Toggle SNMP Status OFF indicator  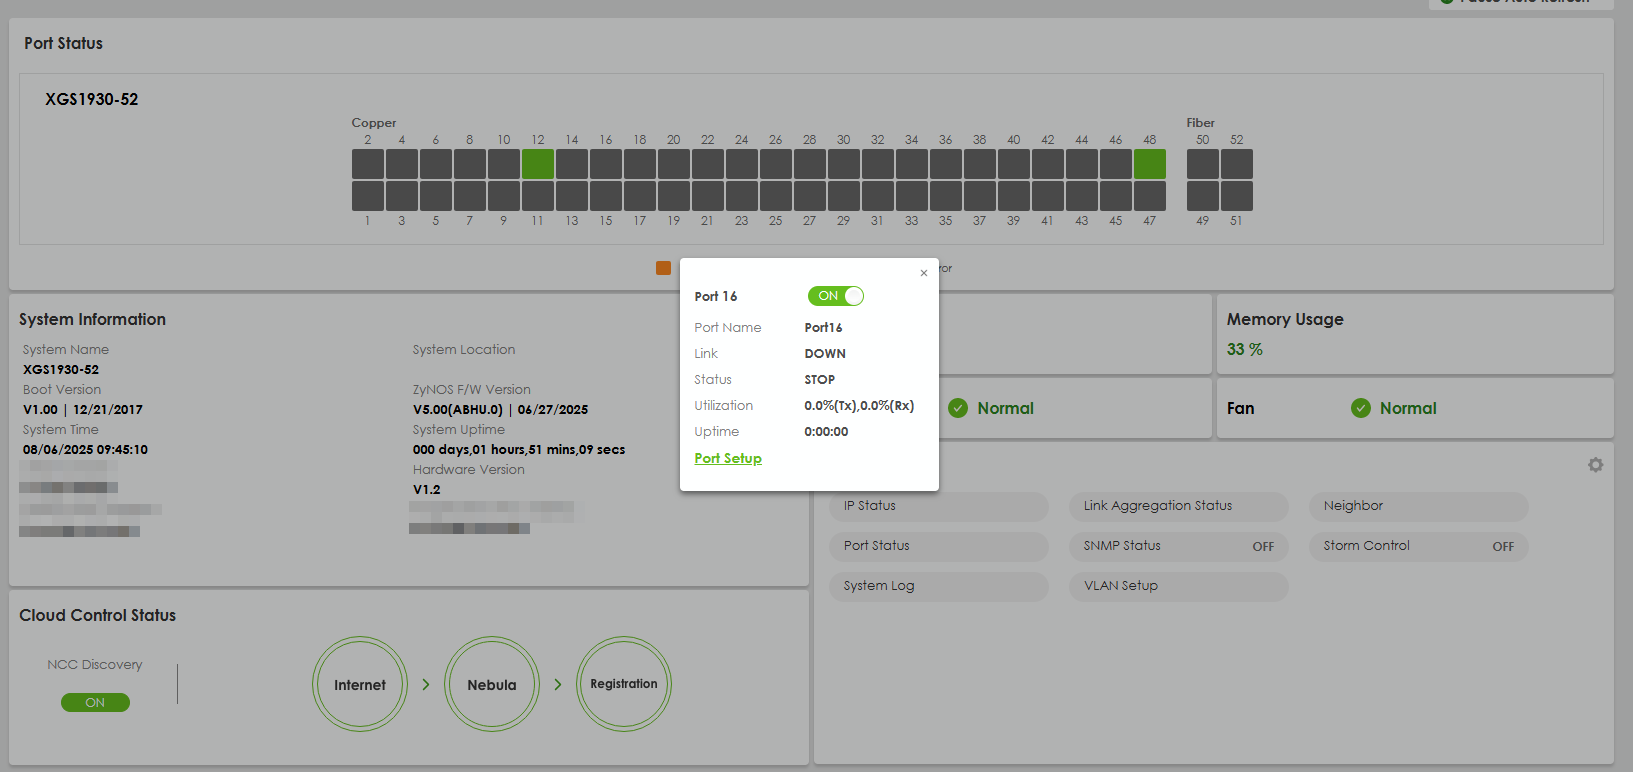coord(1263,547)
